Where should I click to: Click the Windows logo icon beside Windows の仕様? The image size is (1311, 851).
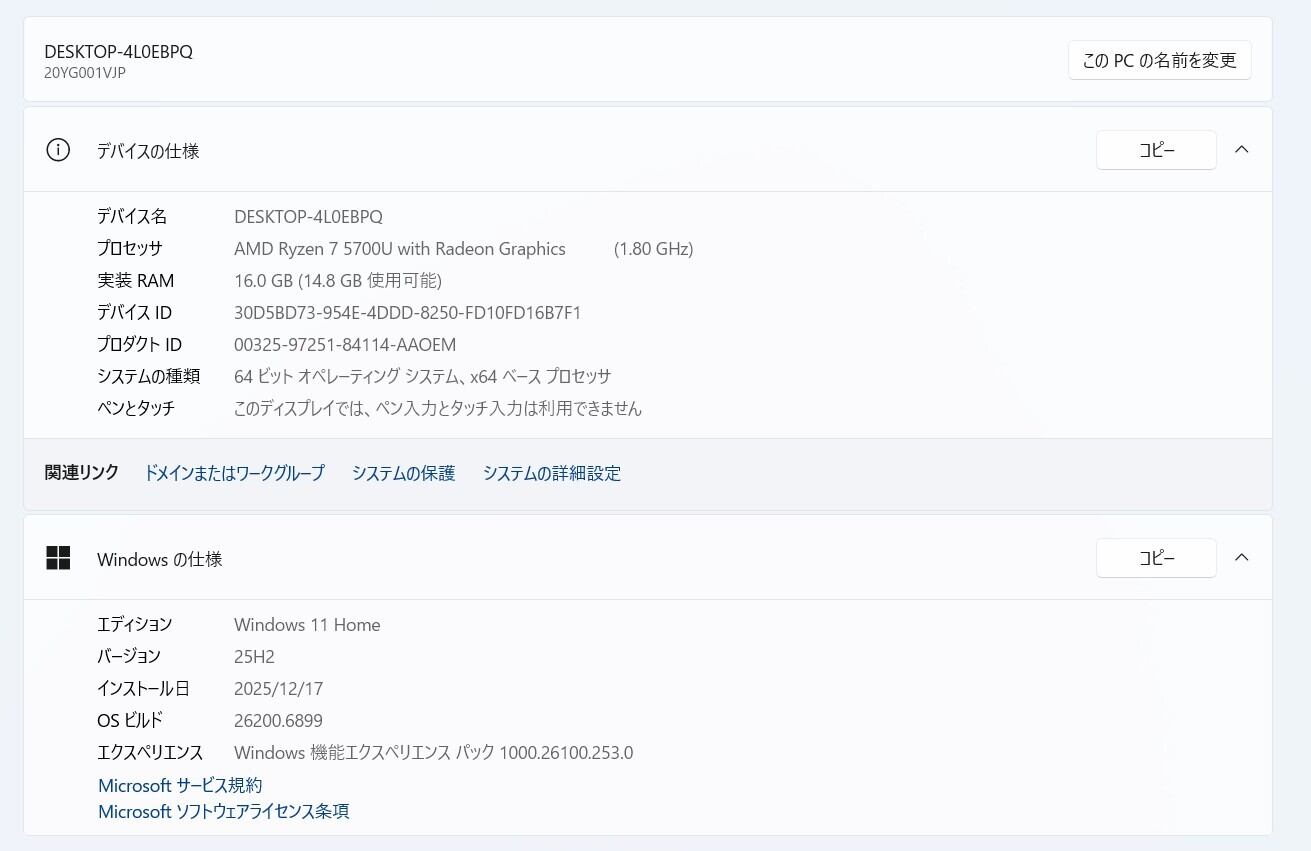58,558
